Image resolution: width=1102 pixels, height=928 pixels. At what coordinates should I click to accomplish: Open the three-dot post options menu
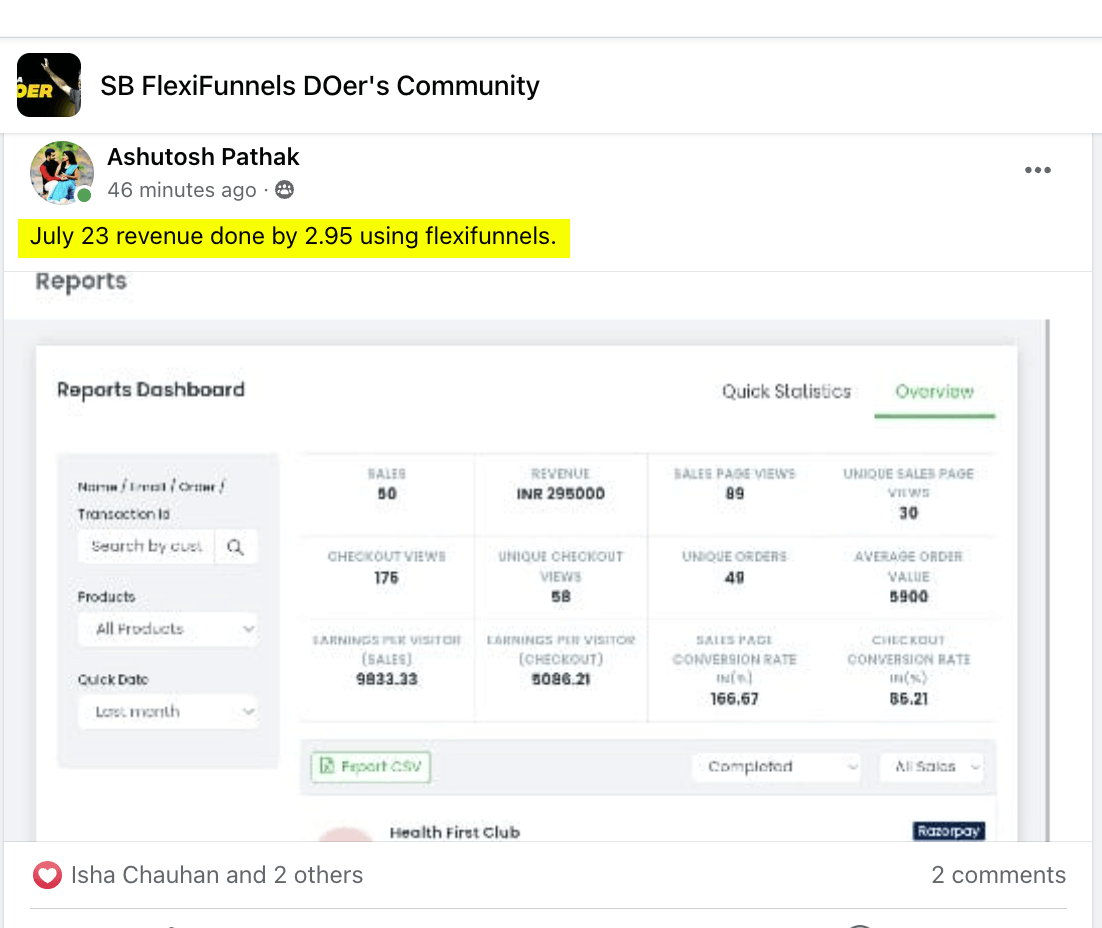[1037, 170]
